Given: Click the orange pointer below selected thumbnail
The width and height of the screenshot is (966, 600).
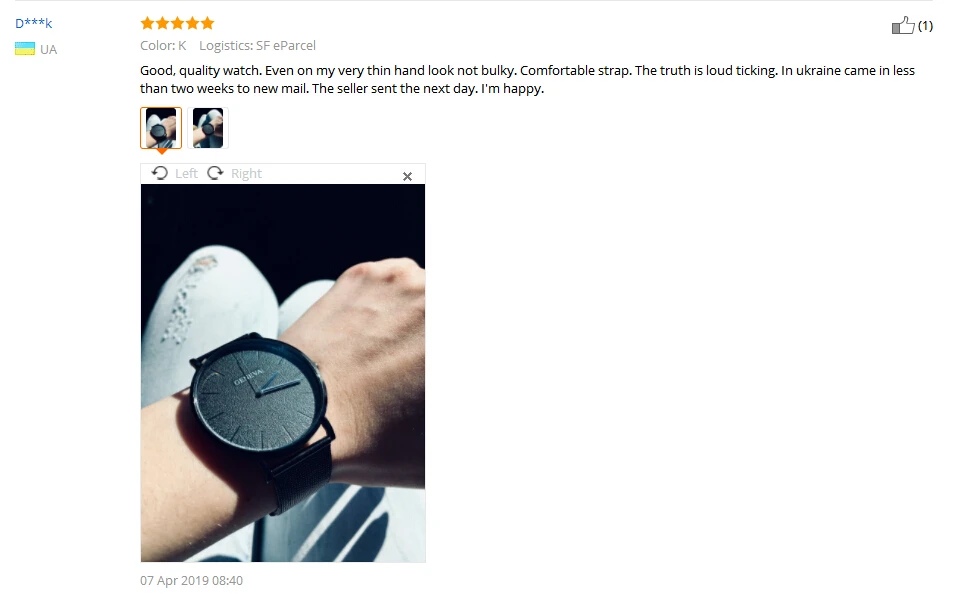Looking at the screenshot, I should (x=161, y=151).
